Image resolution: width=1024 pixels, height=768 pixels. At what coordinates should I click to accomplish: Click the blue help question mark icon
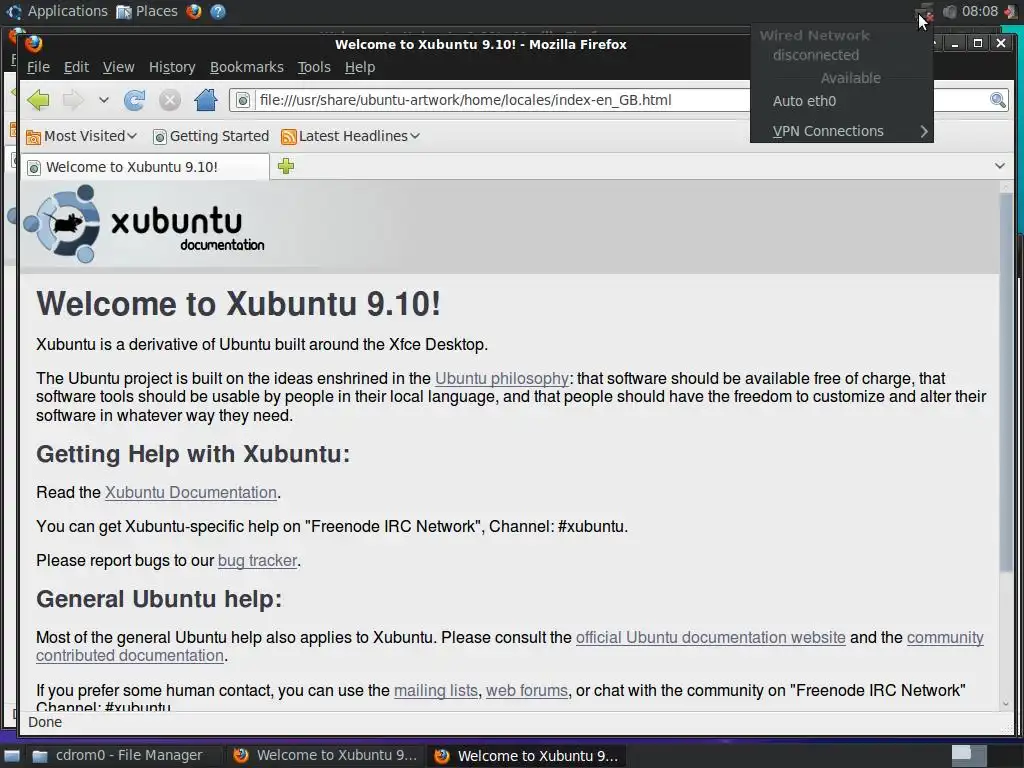point(218,11)
